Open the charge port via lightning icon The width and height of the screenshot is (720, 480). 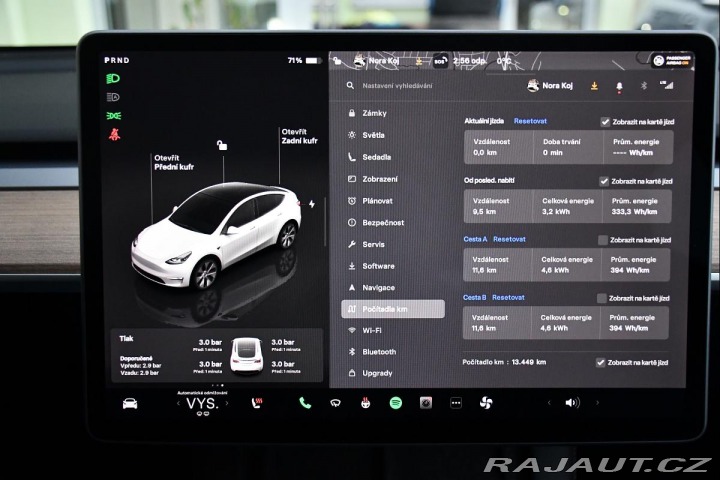[312, 203]
